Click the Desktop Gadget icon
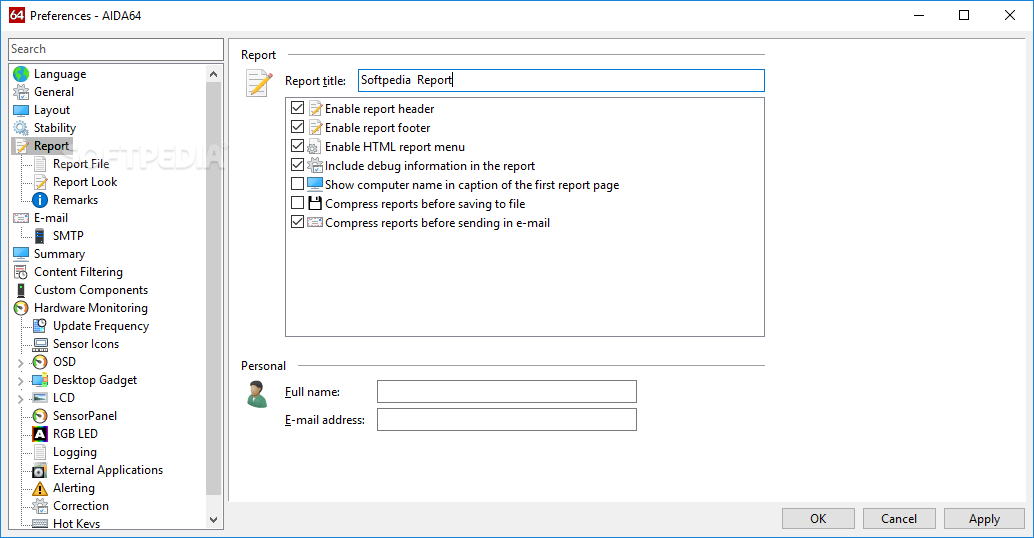Screen dimensions: 1034x538 [x=40, y=380]
